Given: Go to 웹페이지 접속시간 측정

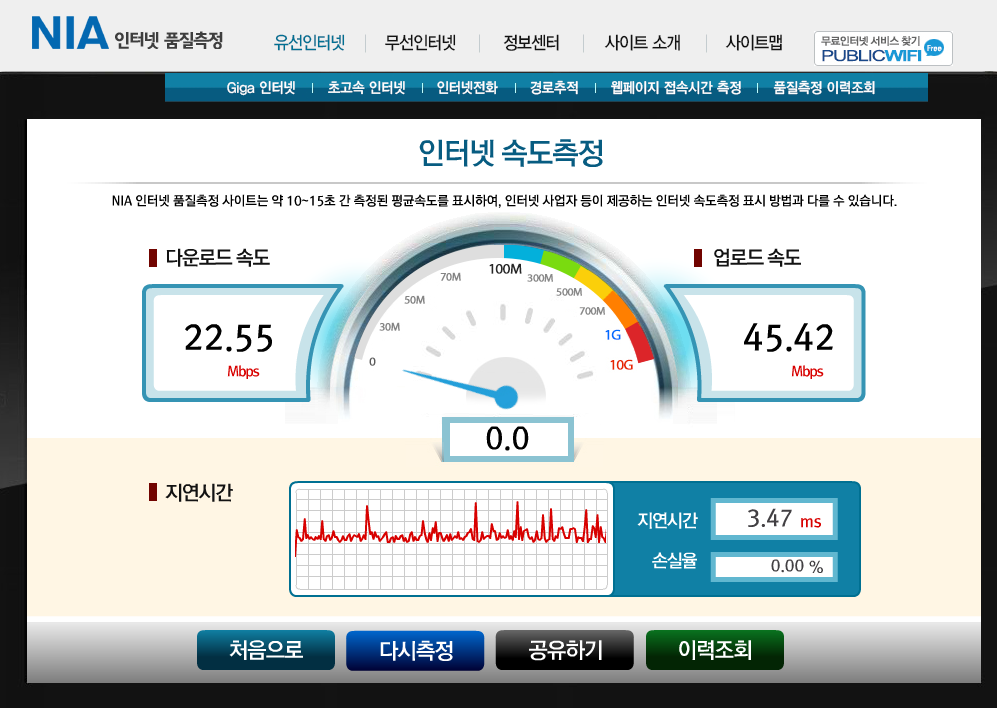Looking at the screenshot, I should pyautogui.click(x=676, y=88).
